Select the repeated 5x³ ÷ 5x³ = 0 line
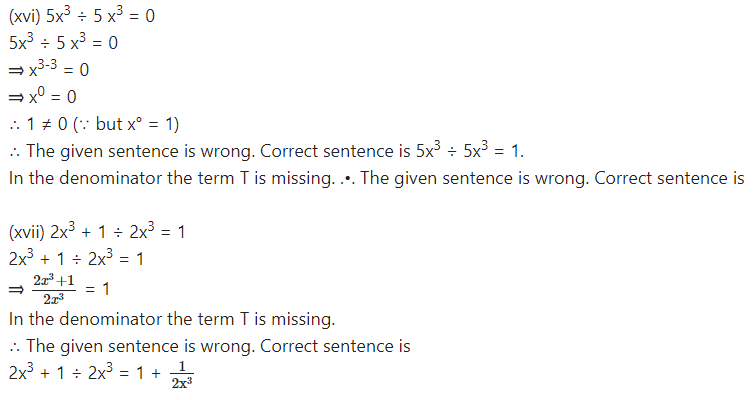The image size is (753, 400). tap(63, 42)
